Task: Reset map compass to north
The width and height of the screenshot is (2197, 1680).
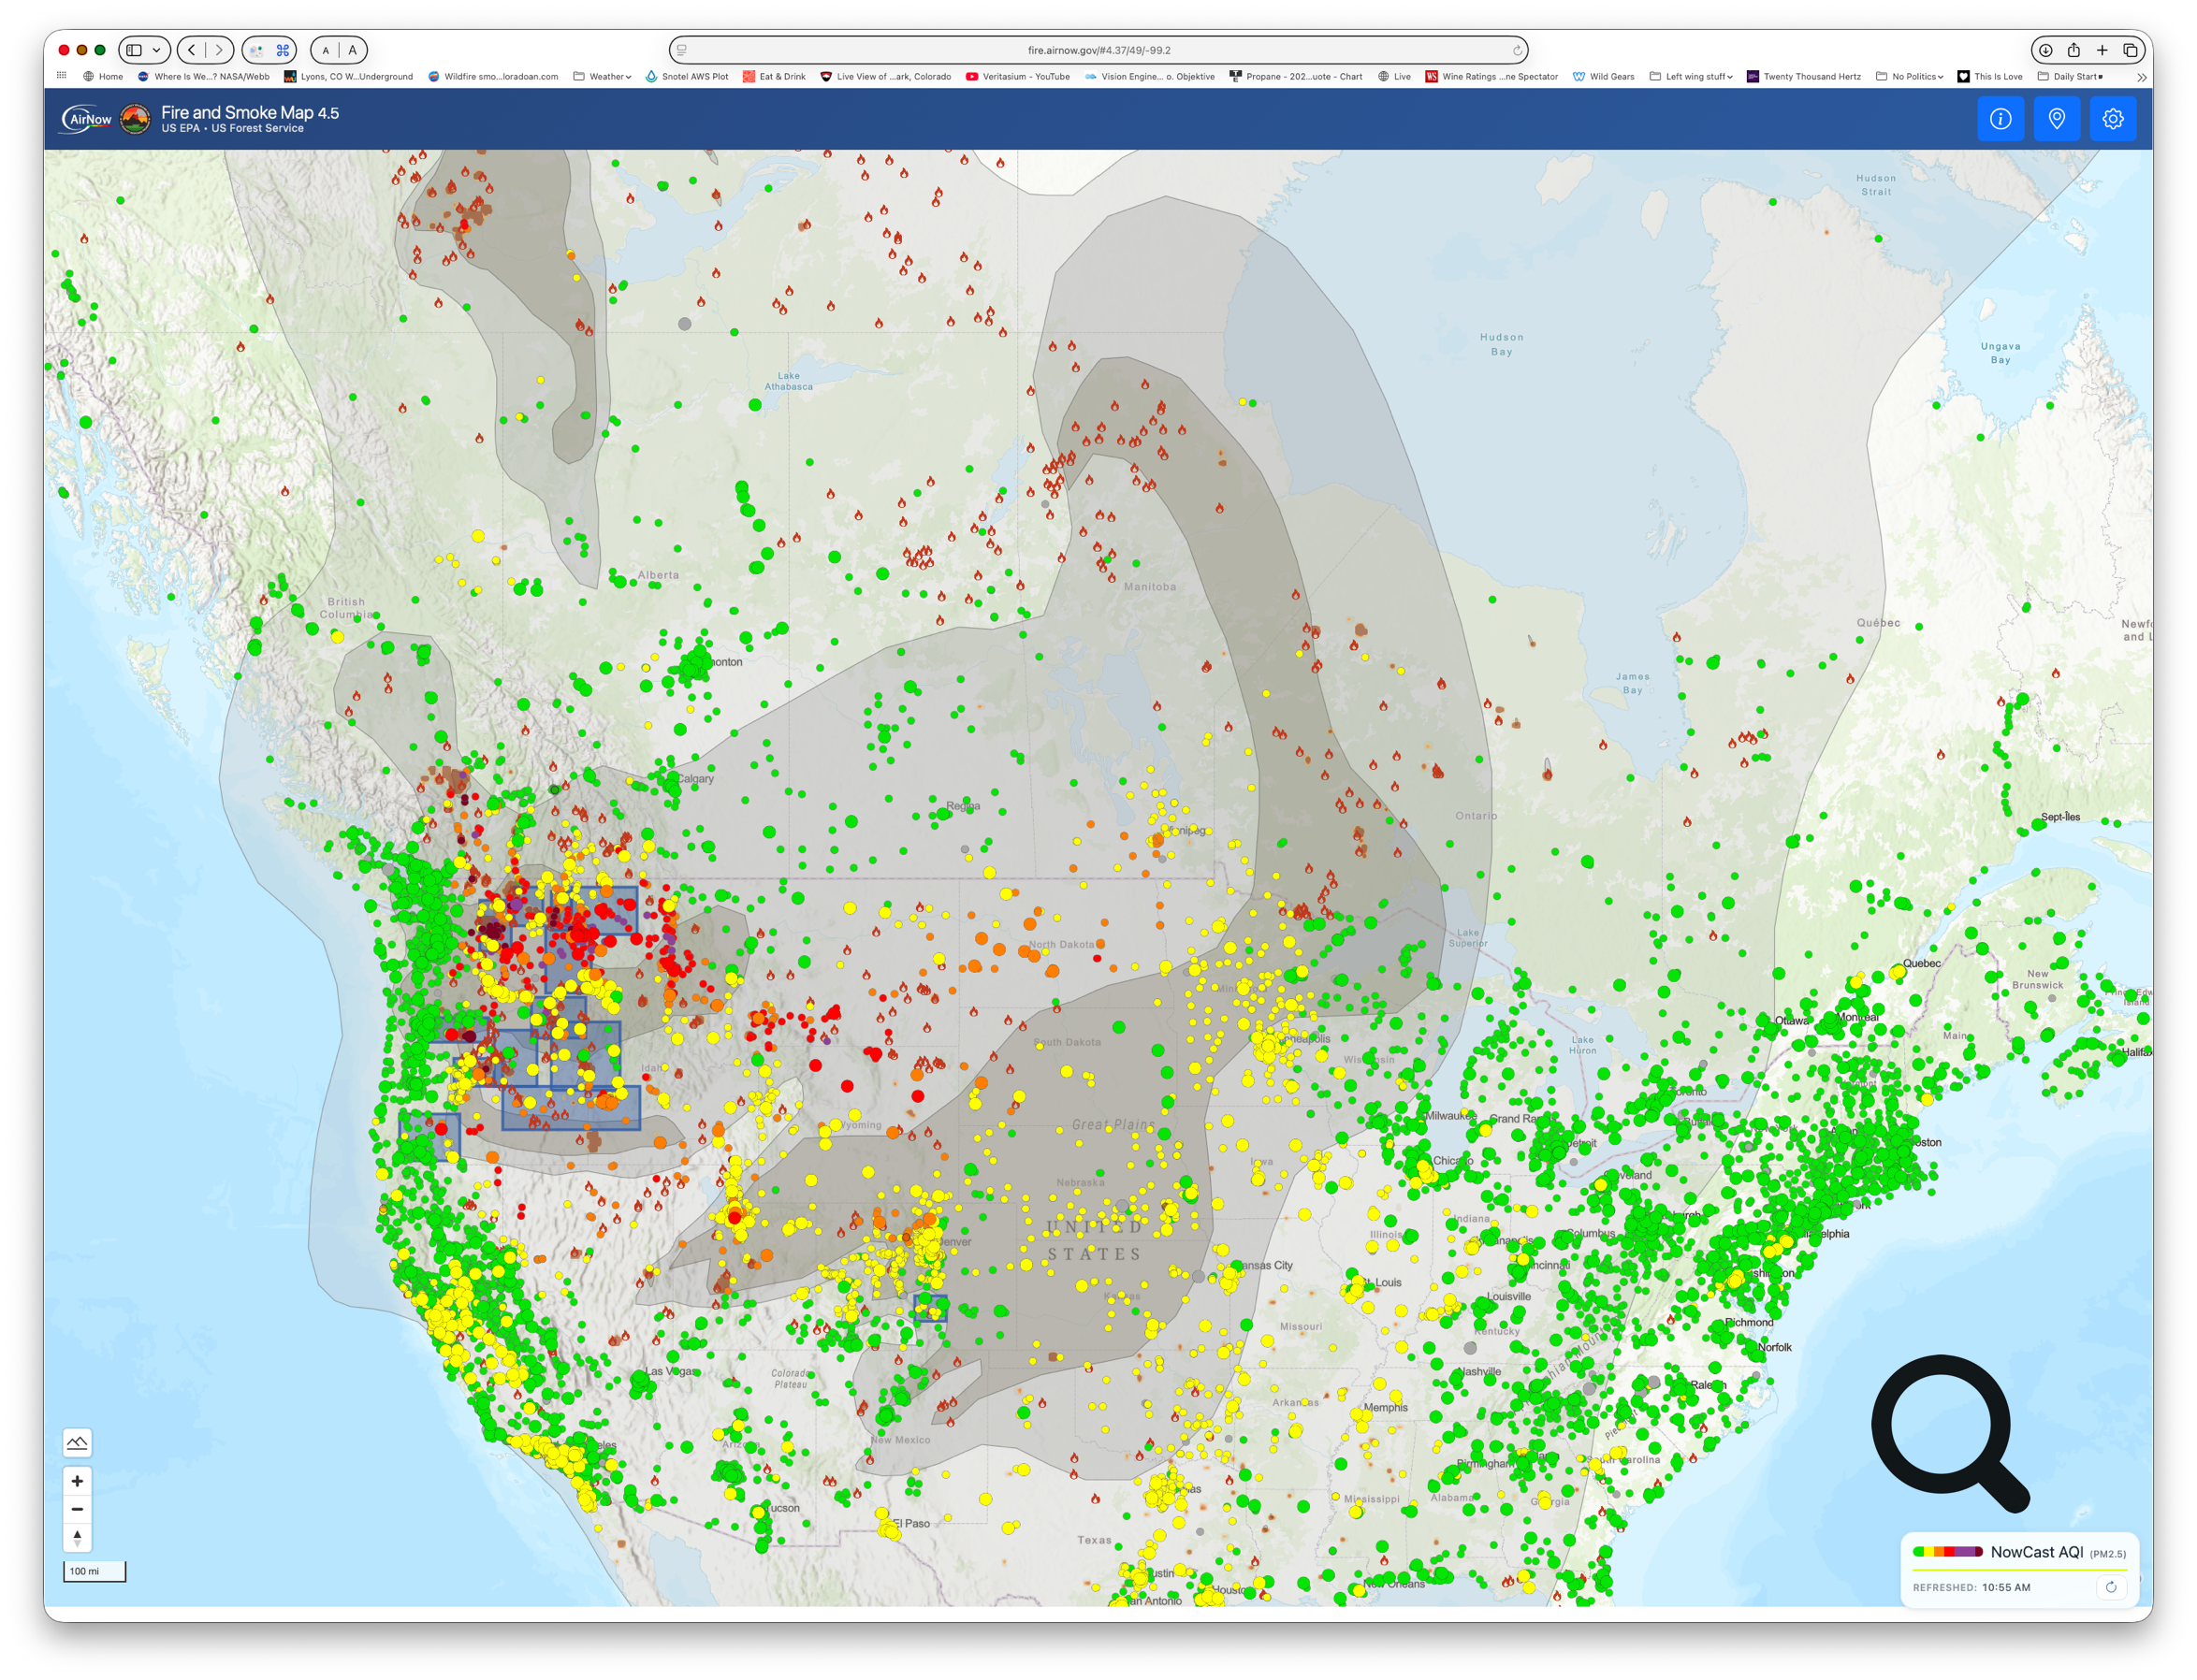Action: 77,1537
